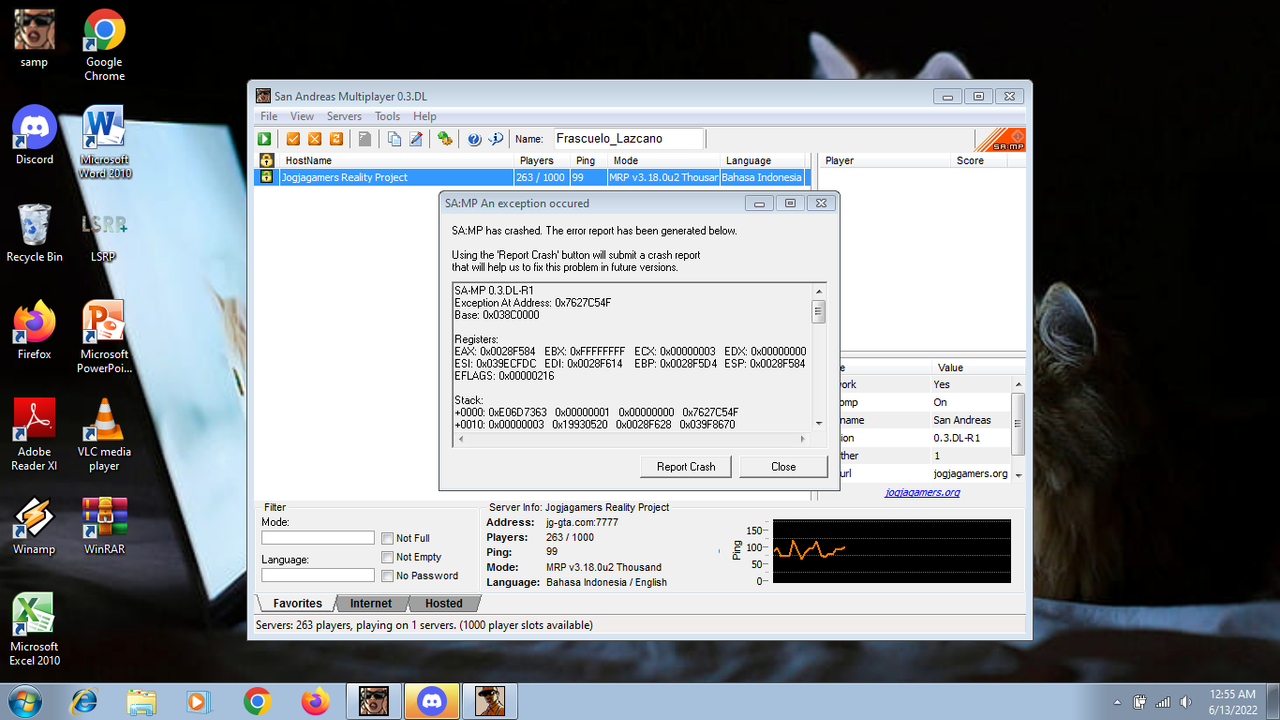The width and height of the screenshot is (1280, 720).
Task: Open the Servers menu
Action: (344, 117)
